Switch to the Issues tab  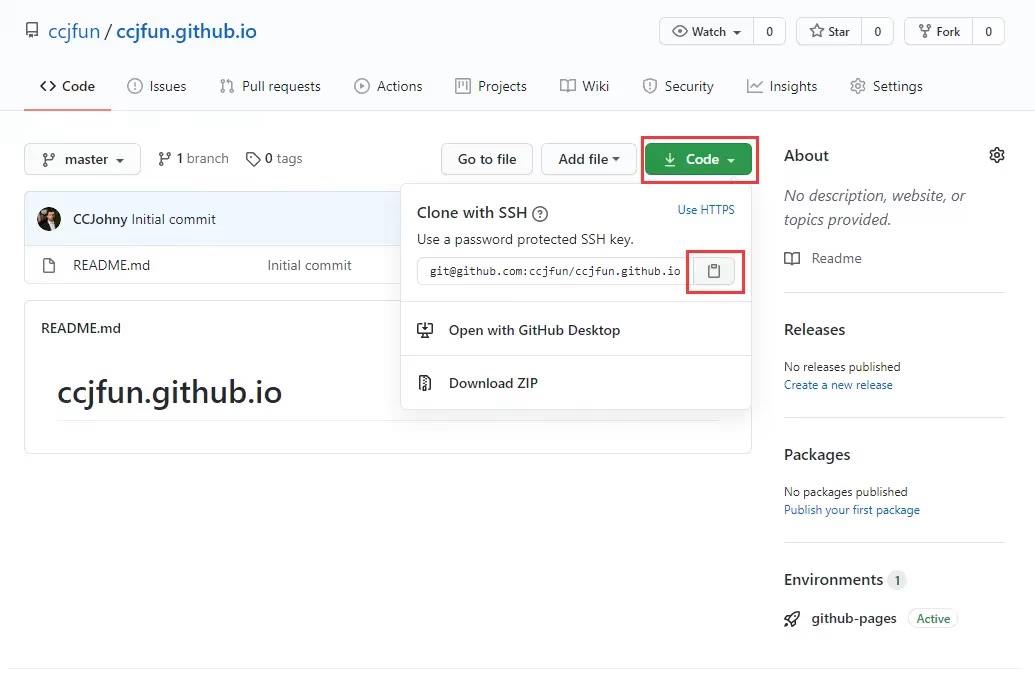(x=157, y=86)
